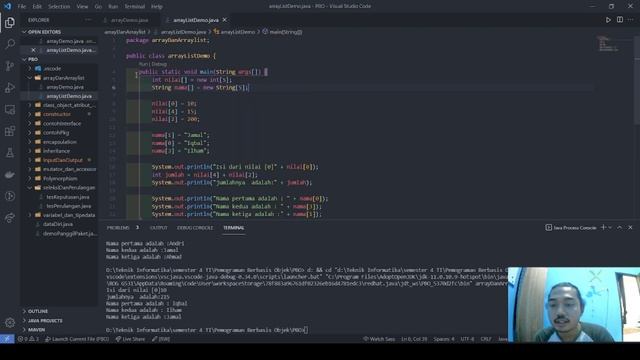This screenshot has height=360, width=640.
Task: Open the File menu
Action: click(22, 6)
